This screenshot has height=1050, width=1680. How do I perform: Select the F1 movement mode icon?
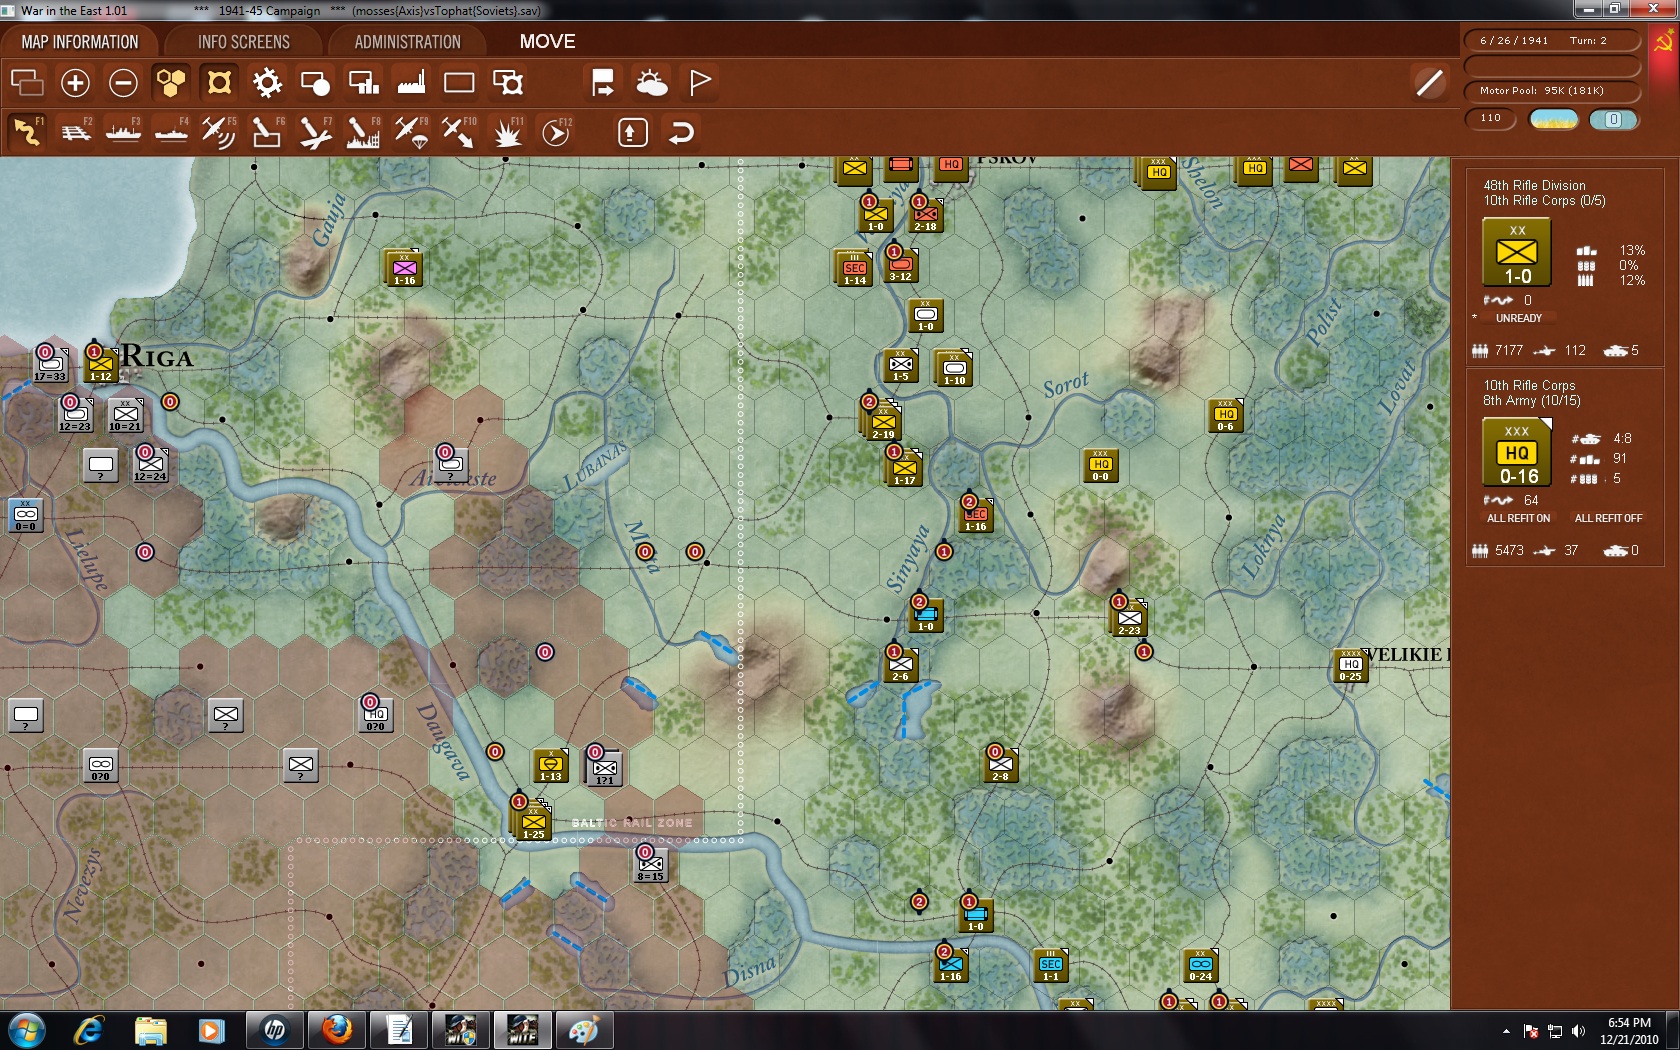(27, 131)
